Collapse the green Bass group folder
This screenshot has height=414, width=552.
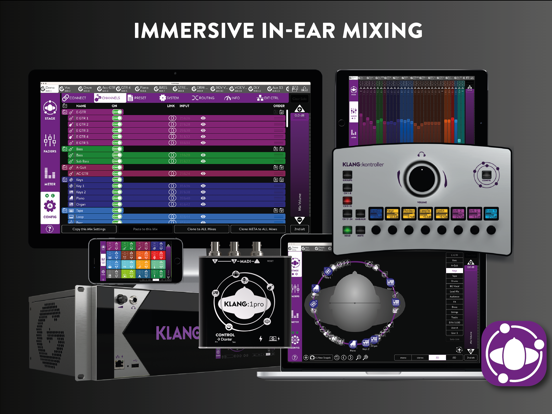tap(65, 149)
